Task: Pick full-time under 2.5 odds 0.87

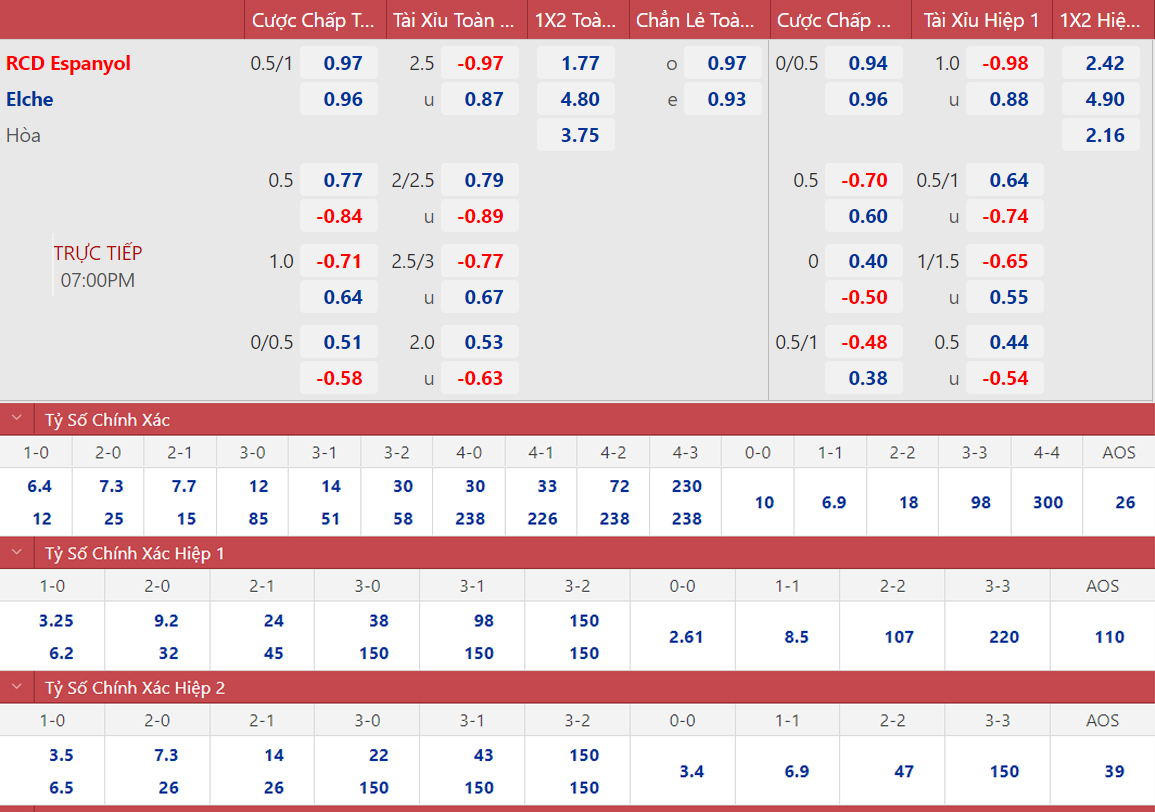Action: [x=480, y=99]
